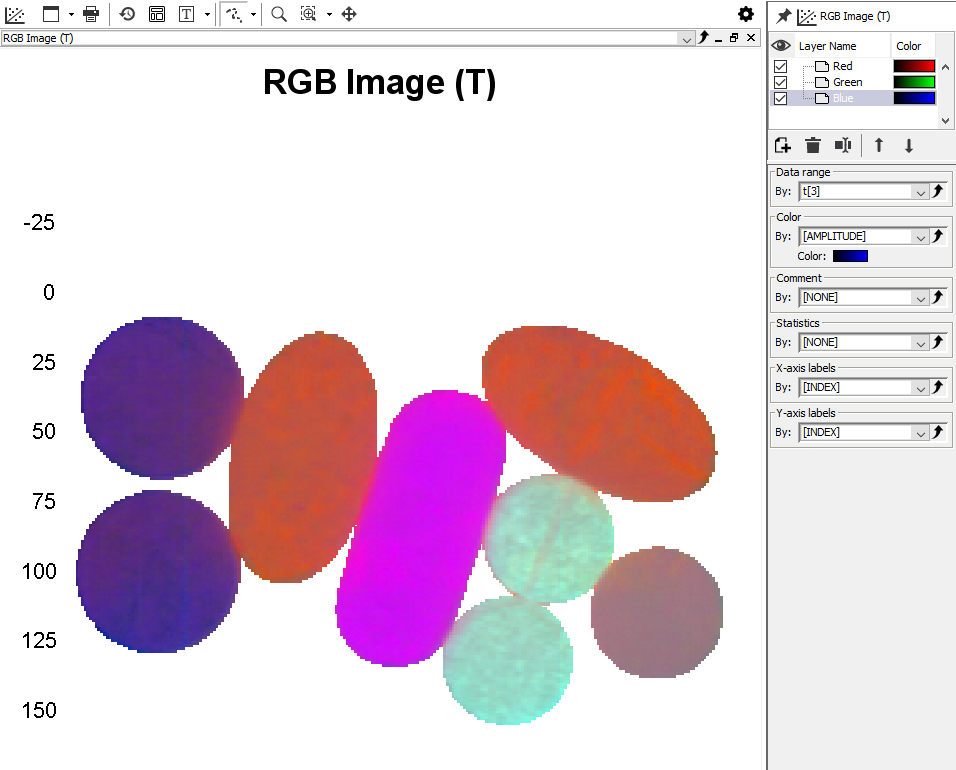Open the Data range By dropdown

(920, 192)
